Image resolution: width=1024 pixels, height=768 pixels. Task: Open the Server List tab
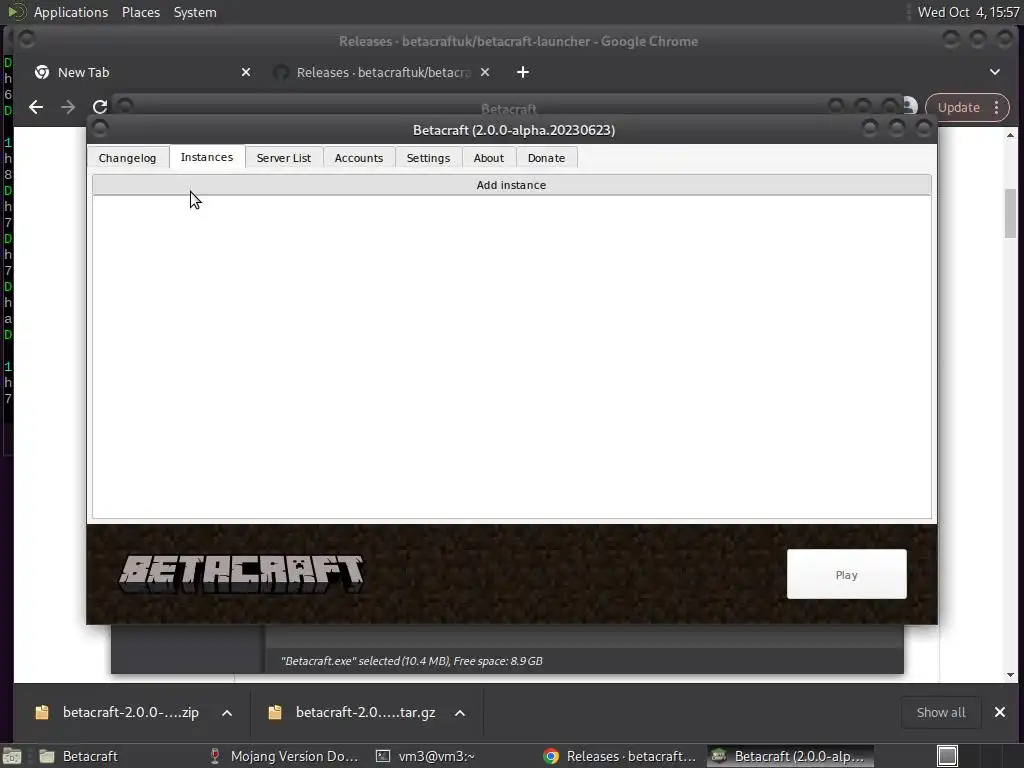tap(283, 158)
